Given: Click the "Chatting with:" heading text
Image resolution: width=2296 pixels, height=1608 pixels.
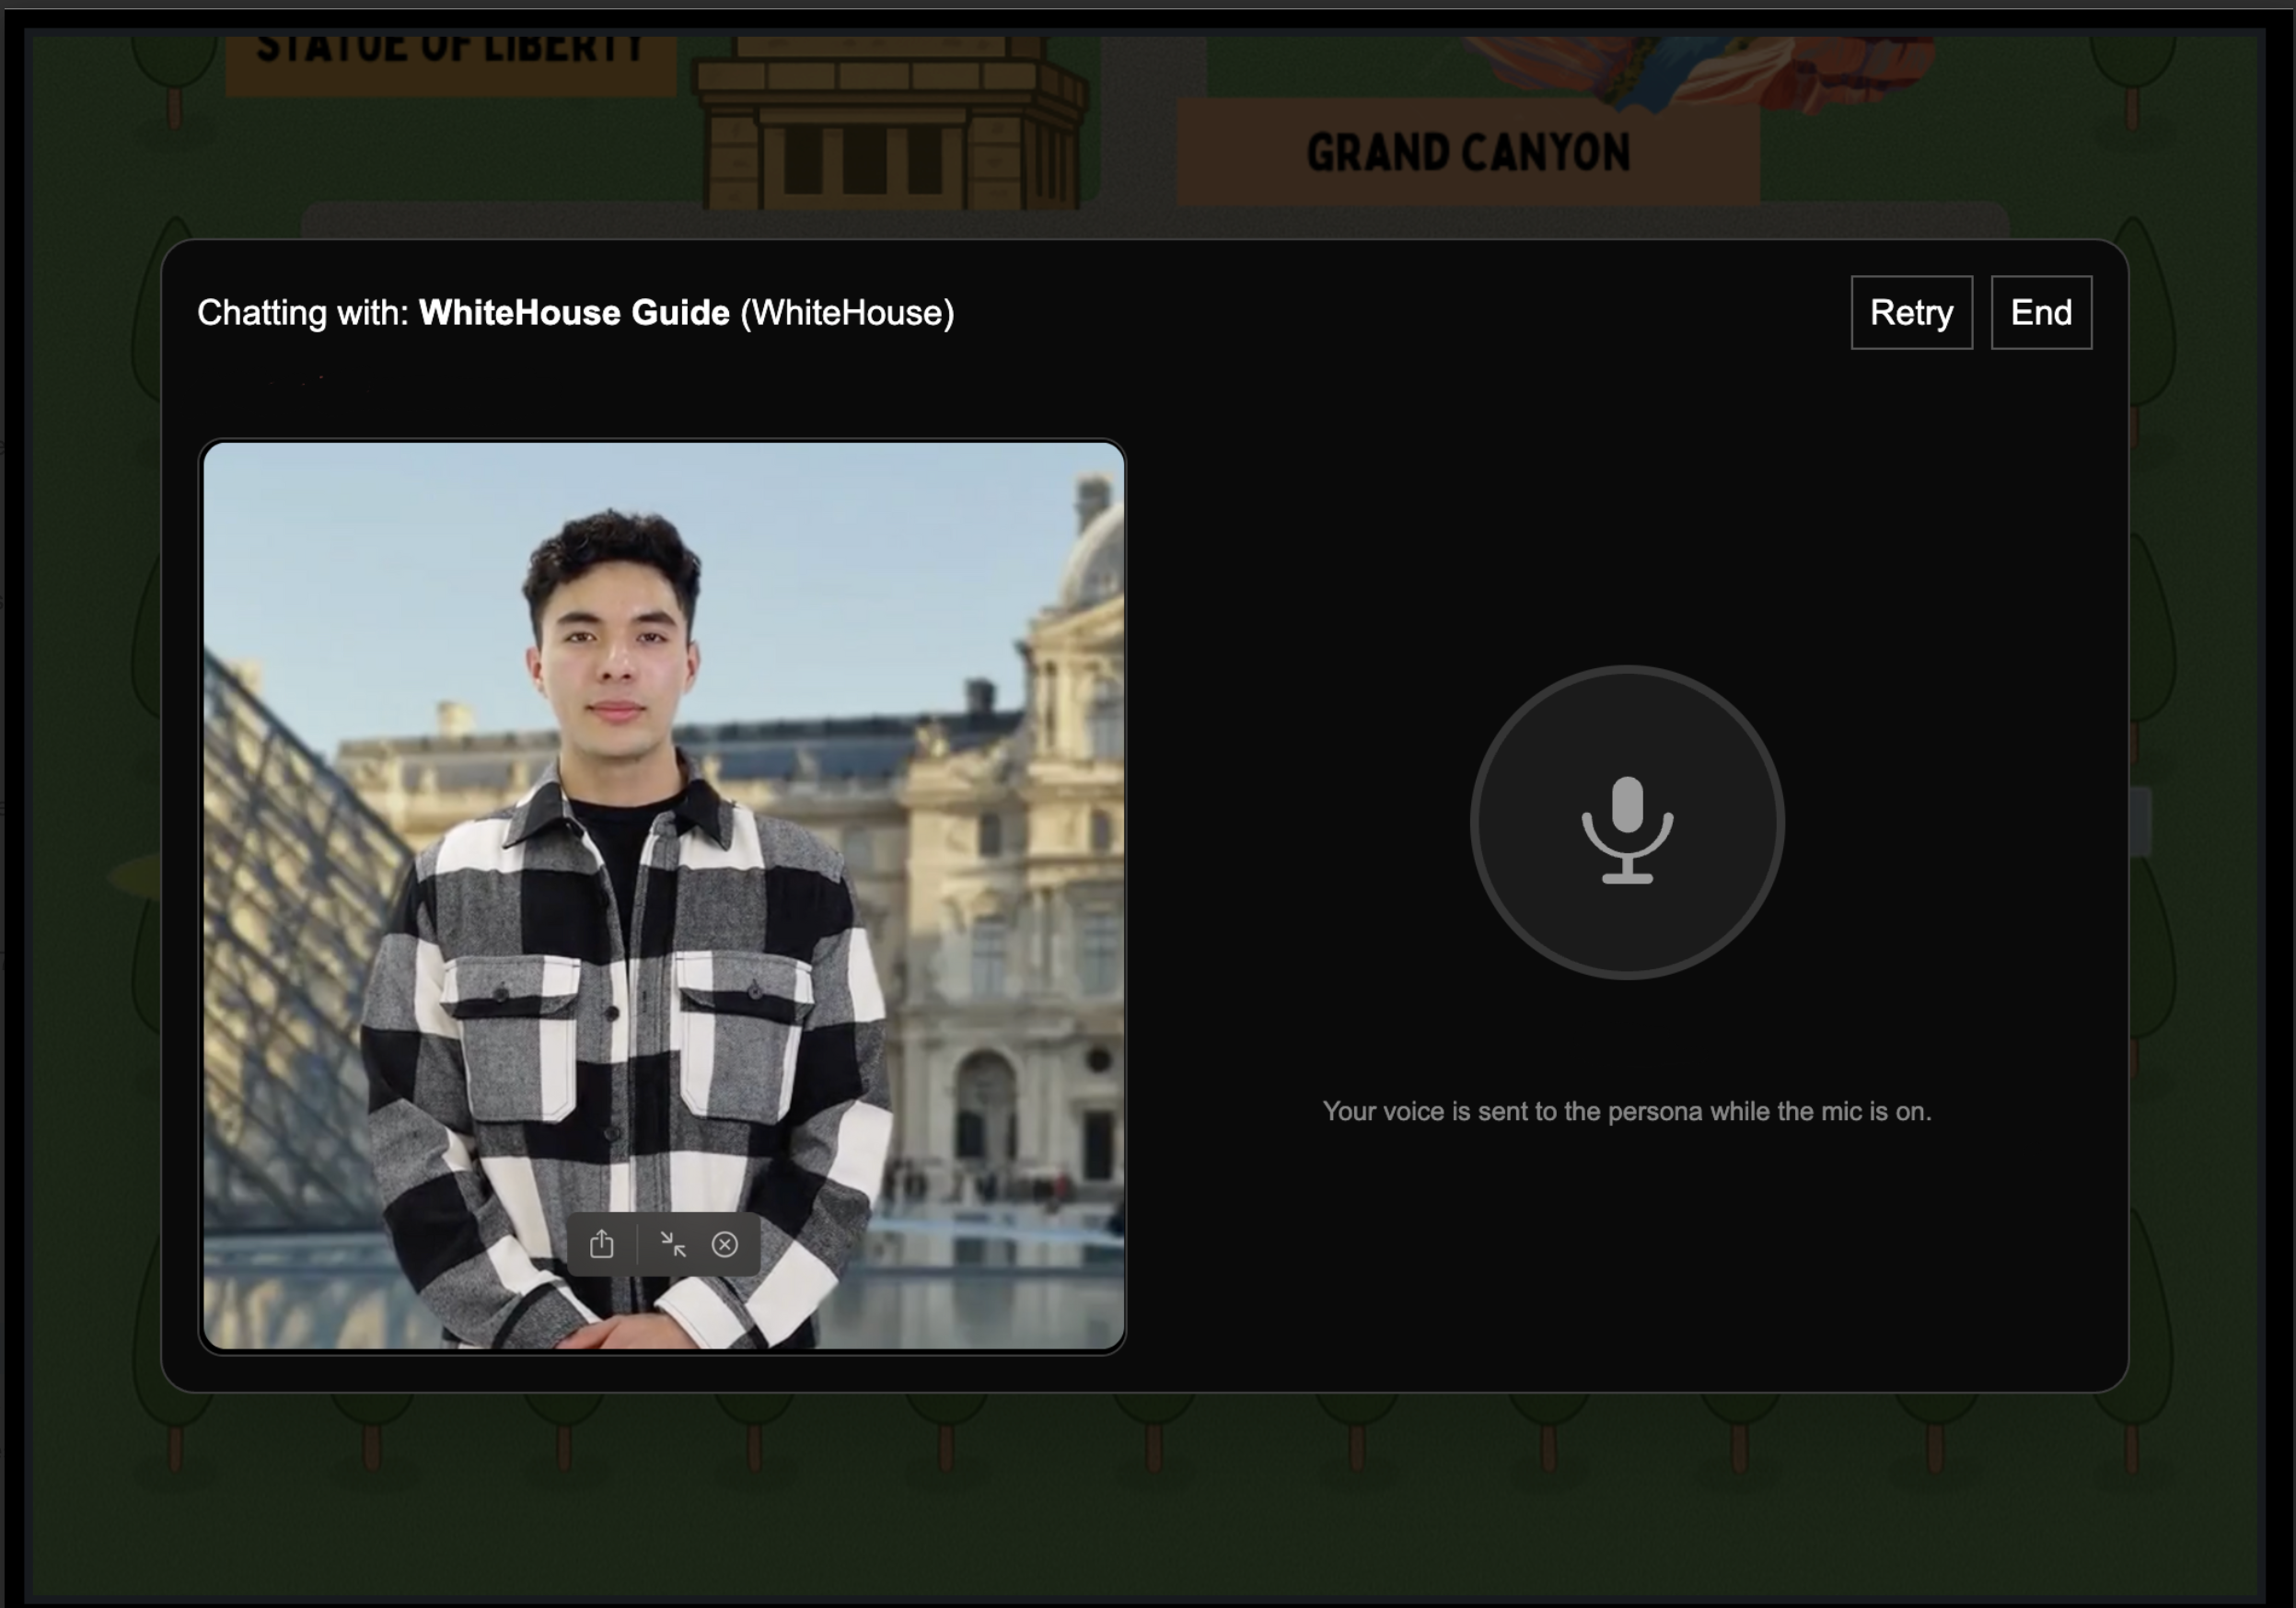Looking at the screenshot, I should 303,313.
